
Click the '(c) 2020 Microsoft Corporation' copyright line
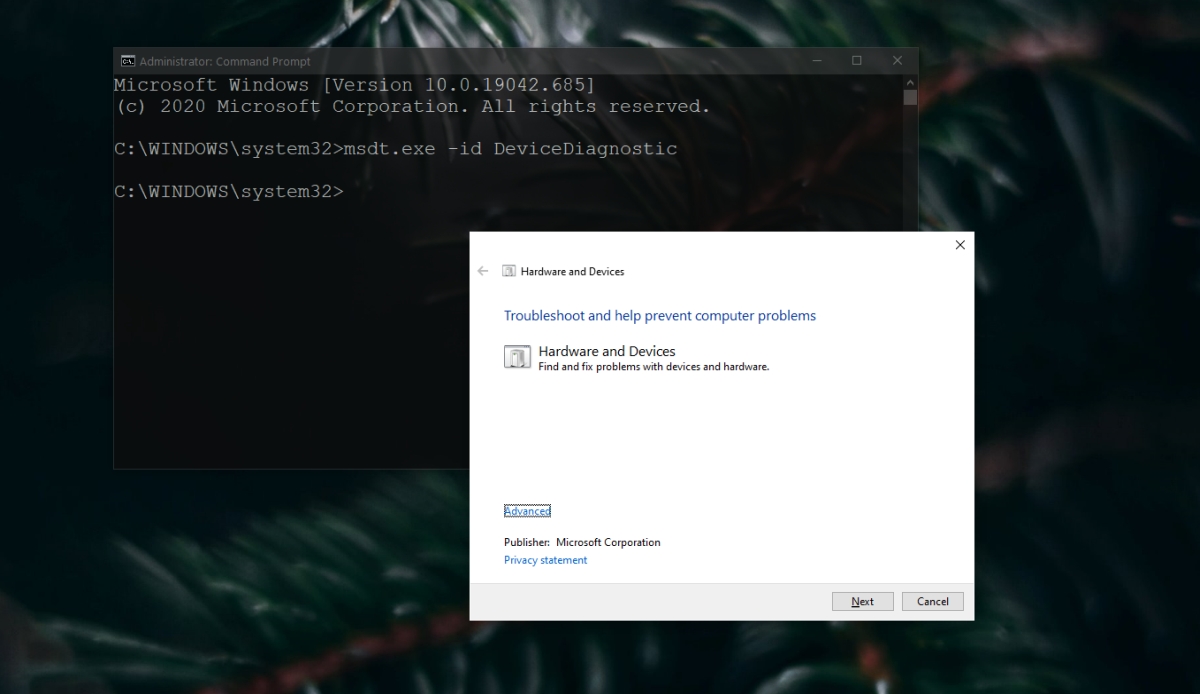click(412, 106)
